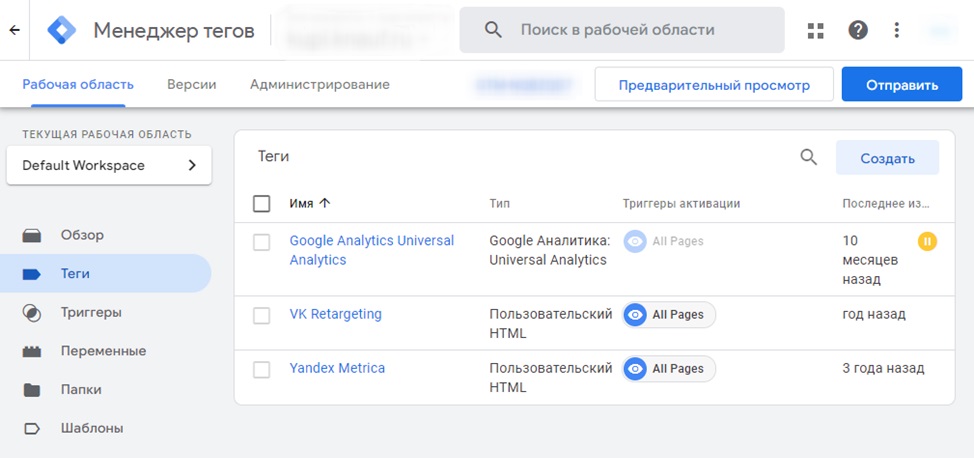This screenshot has height=458, width=974.
Task: Open the Переменные section
Action: tap(106, 351)
